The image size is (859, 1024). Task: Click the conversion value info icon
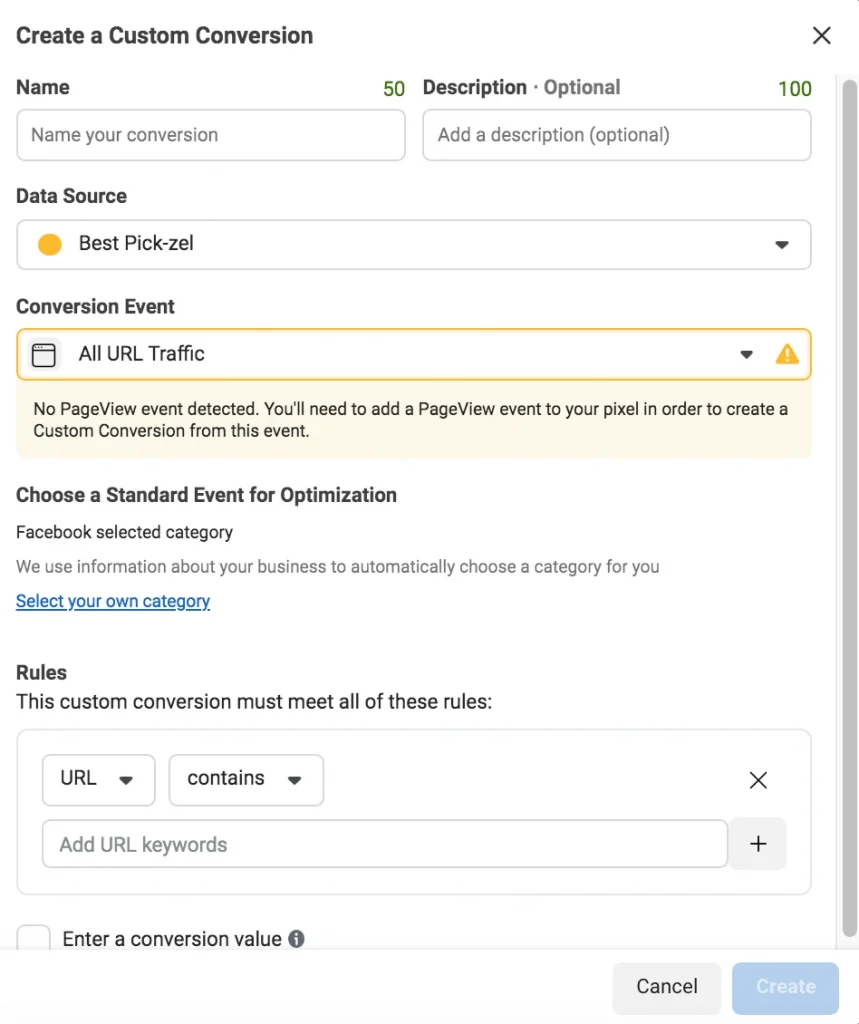pos(296,939)
